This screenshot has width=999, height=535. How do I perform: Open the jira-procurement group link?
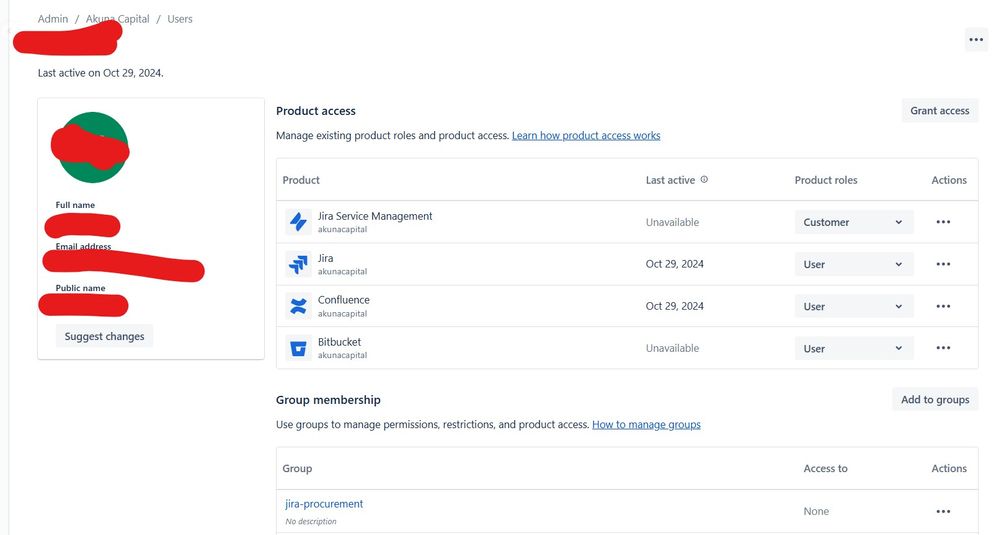click(324, 504)
